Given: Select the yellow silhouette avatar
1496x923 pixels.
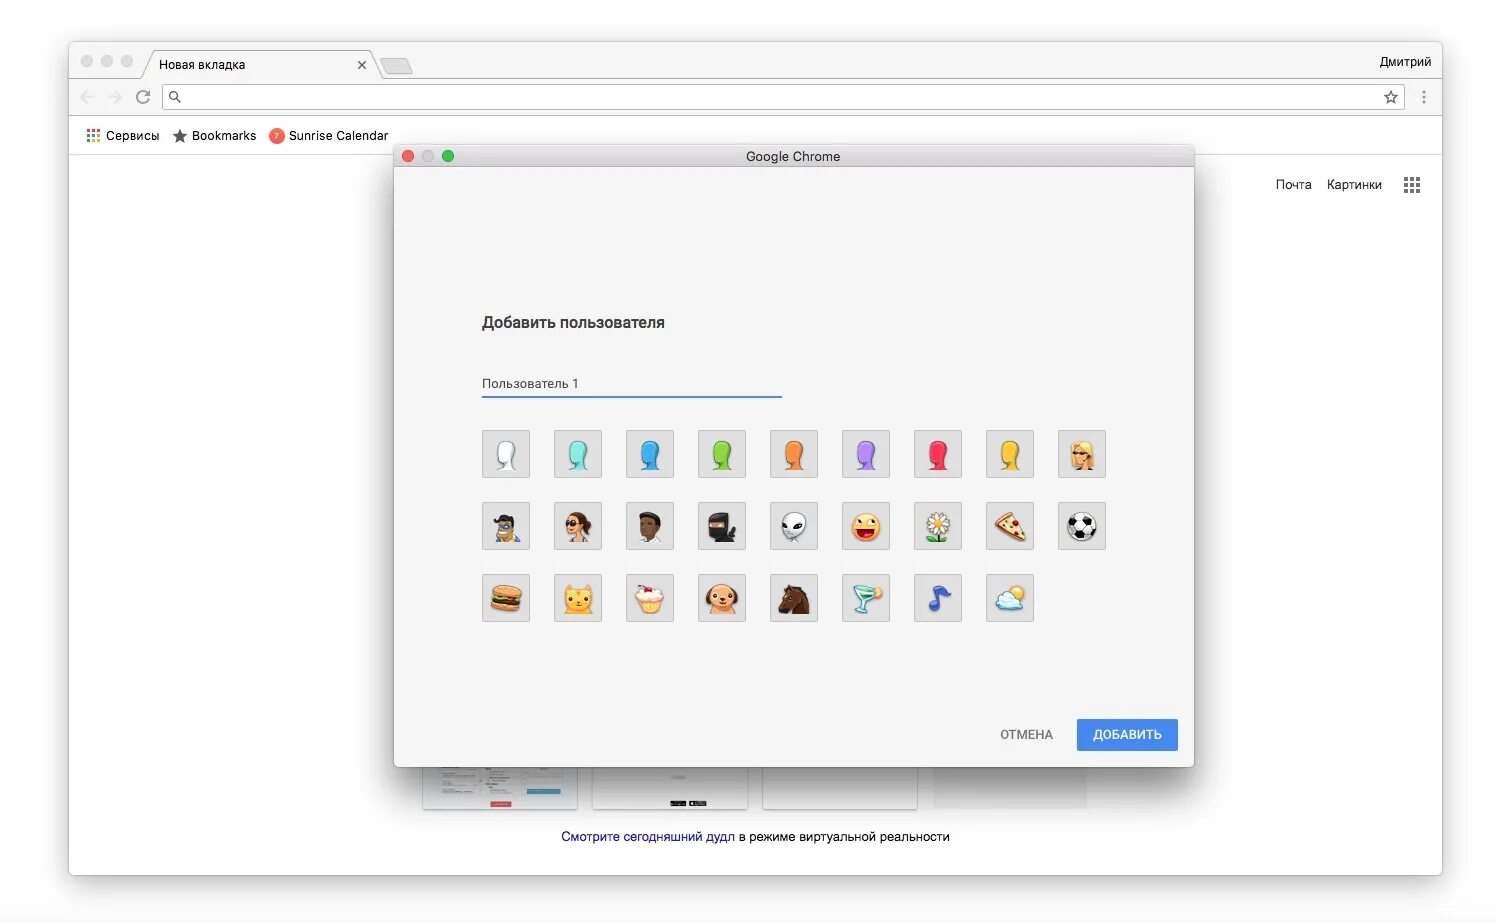Looking at the screenshot, I should pos(1010,454).
